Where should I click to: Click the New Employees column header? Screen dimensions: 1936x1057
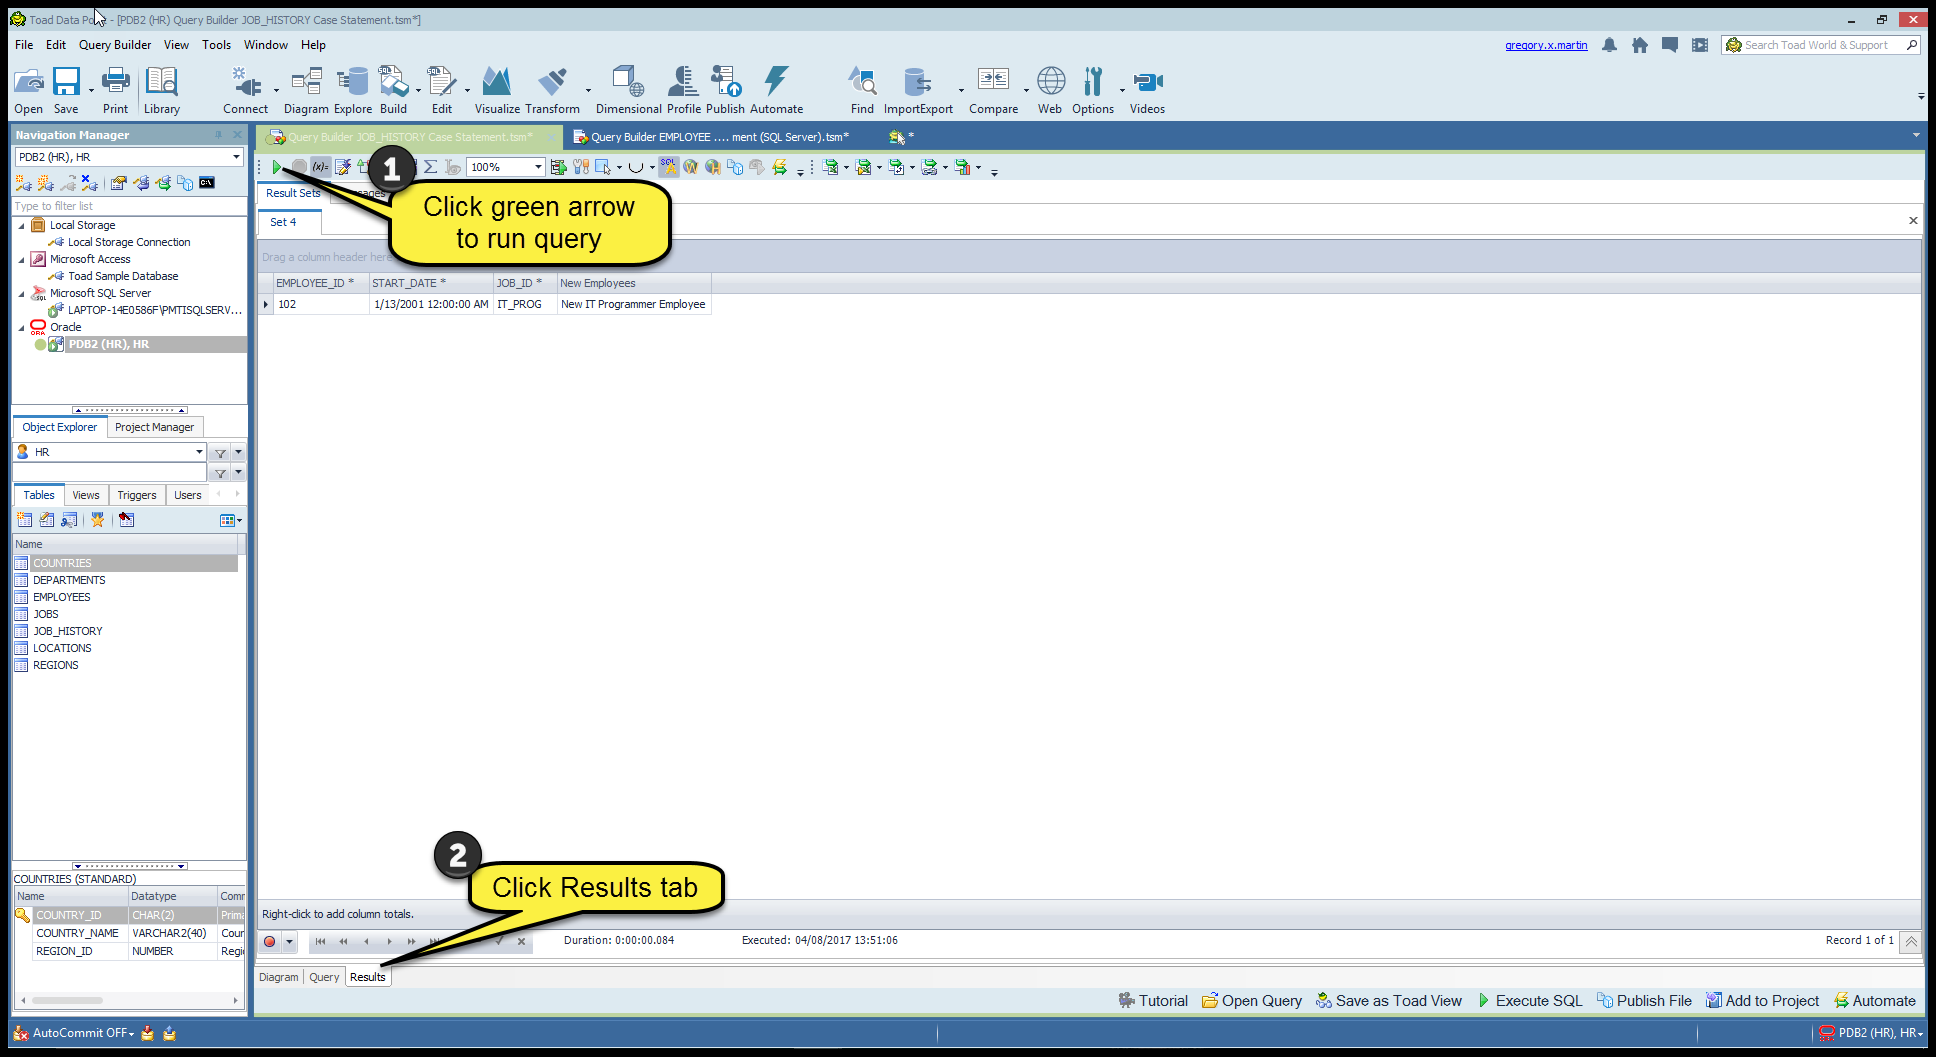point(634,283)
